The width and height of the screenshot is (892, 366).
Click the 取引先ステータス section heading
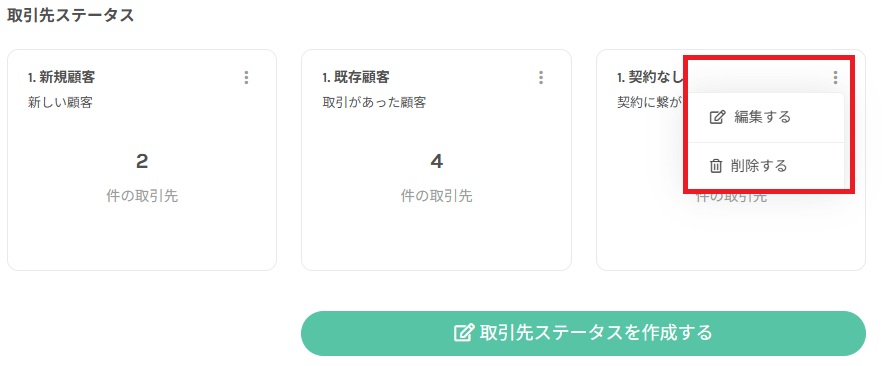pyautogui.click(x=71, y=15)
